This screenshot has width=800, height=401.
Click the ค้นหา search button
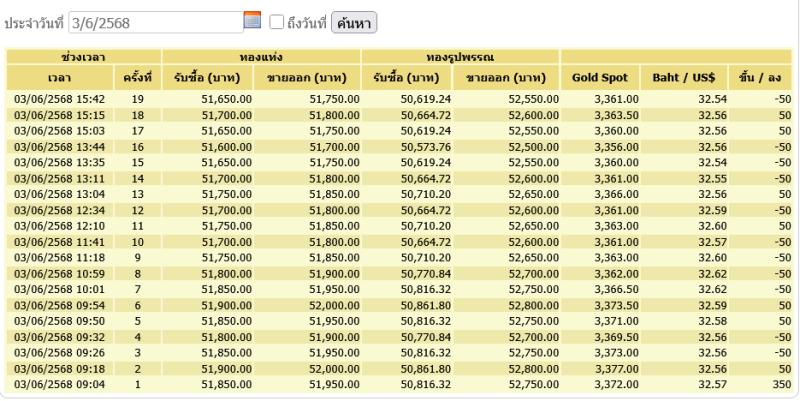click(x=354, y=22)
